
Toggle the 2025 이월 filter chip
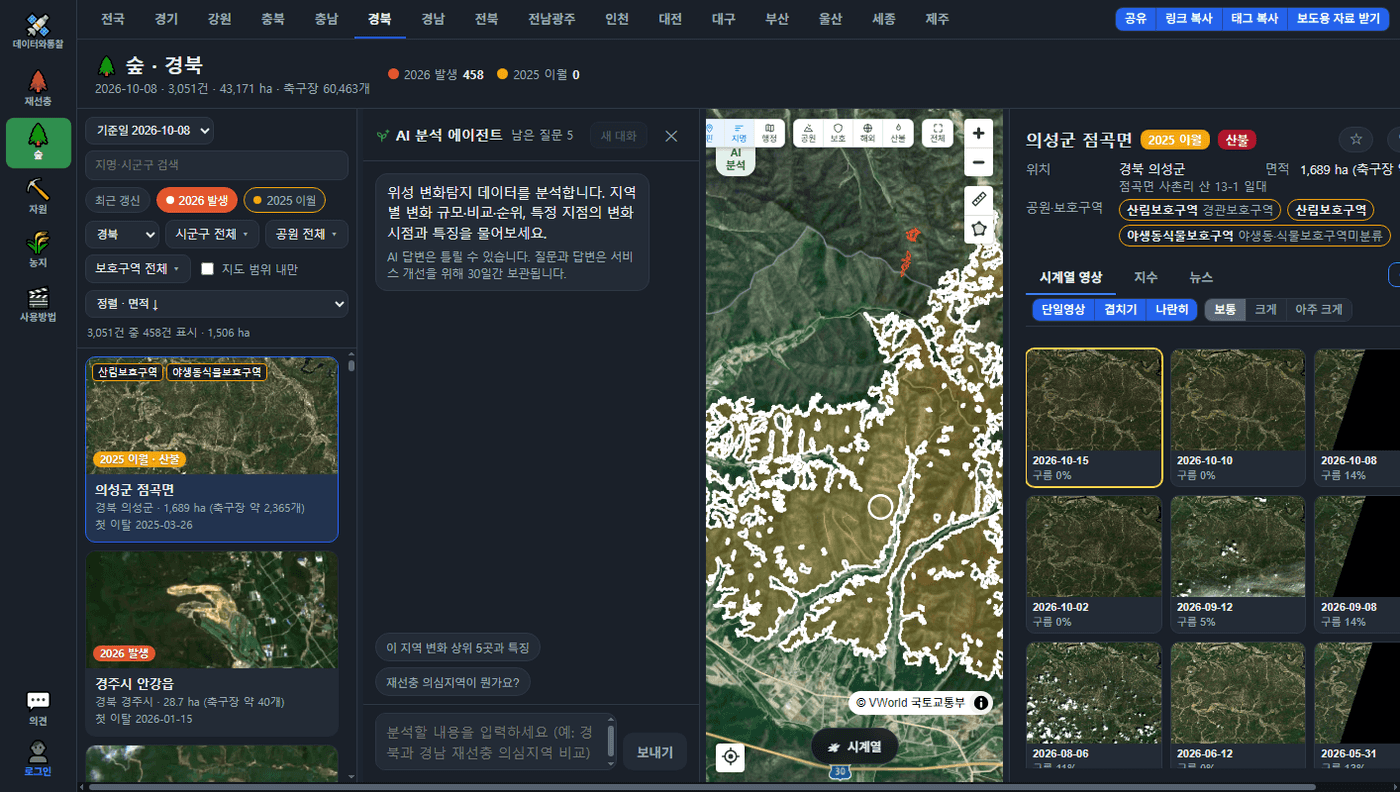[x=284, y=200]
